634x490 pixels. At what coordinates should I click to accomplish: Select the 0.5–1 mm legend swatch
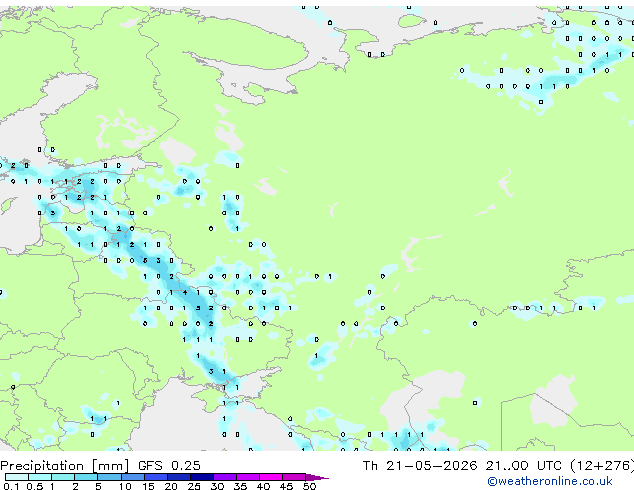pyautogui.click(x=40, y=477)
